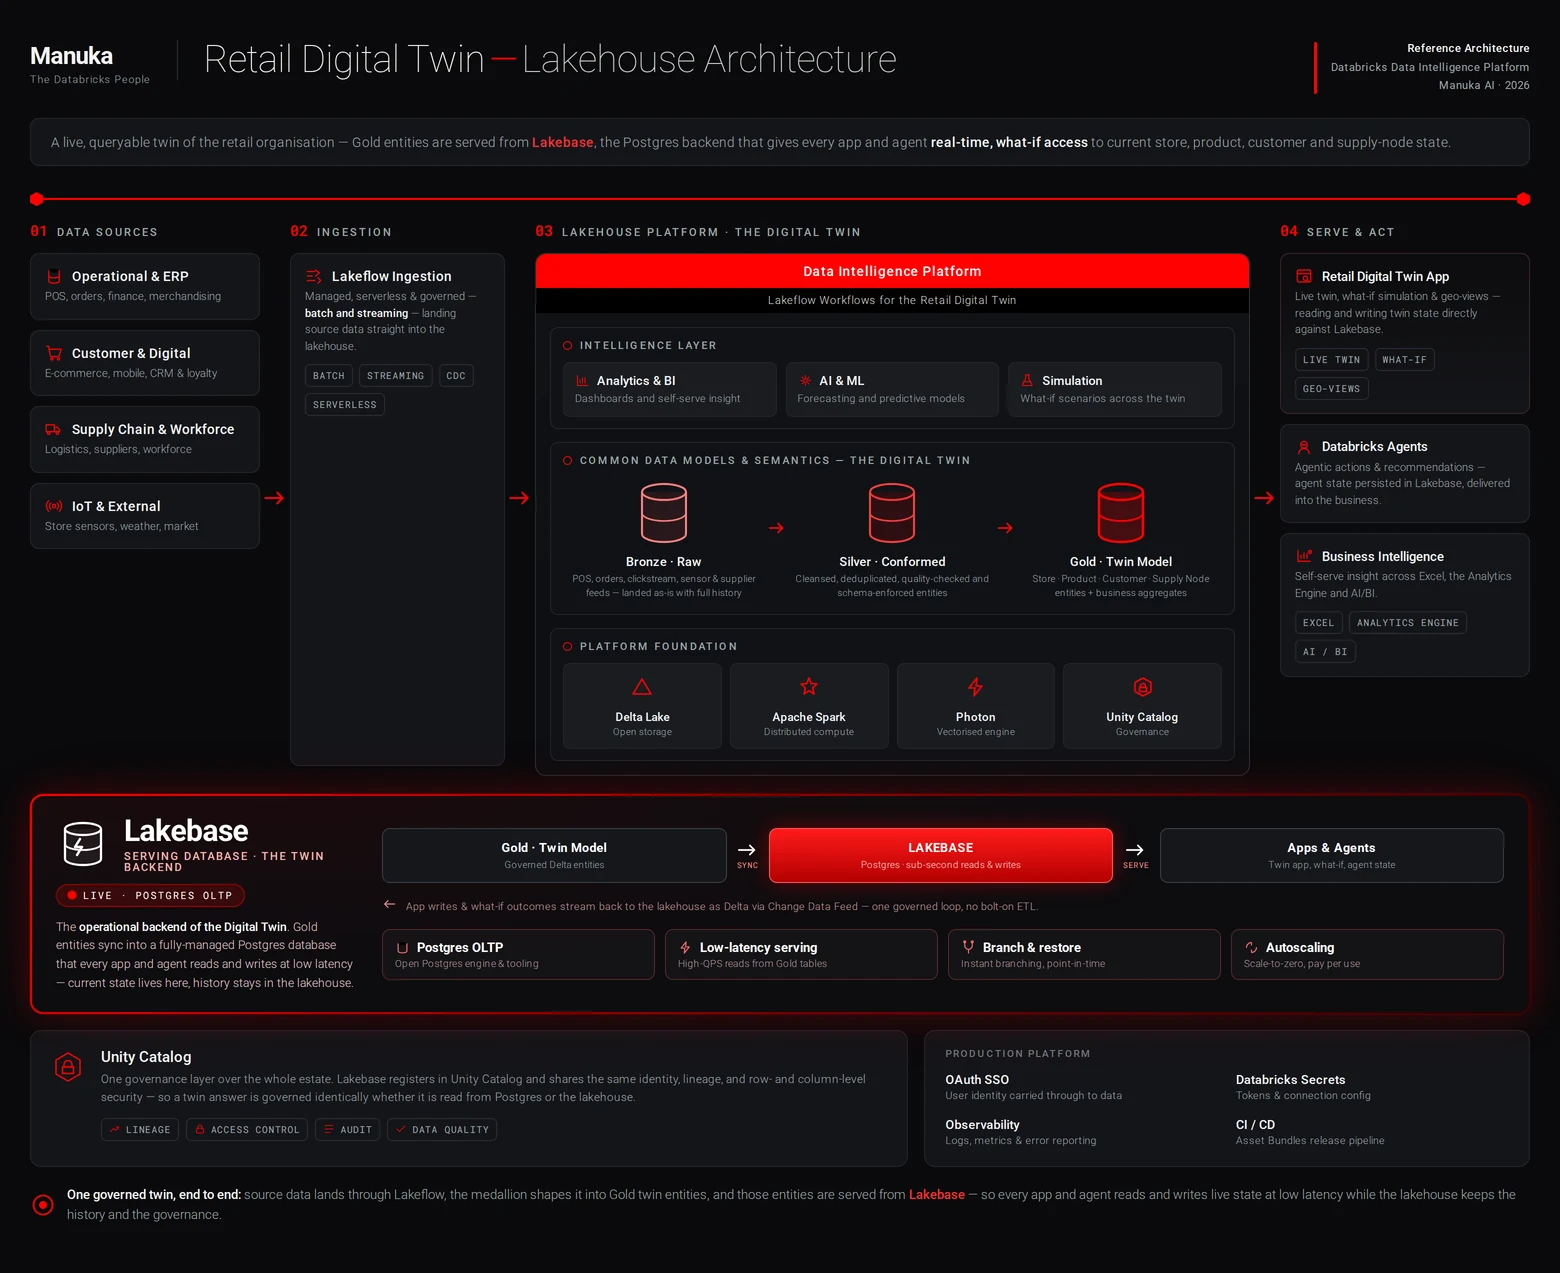Click the red Data Intelligence Platform header
The image size is (1560, 1273).
892,271
